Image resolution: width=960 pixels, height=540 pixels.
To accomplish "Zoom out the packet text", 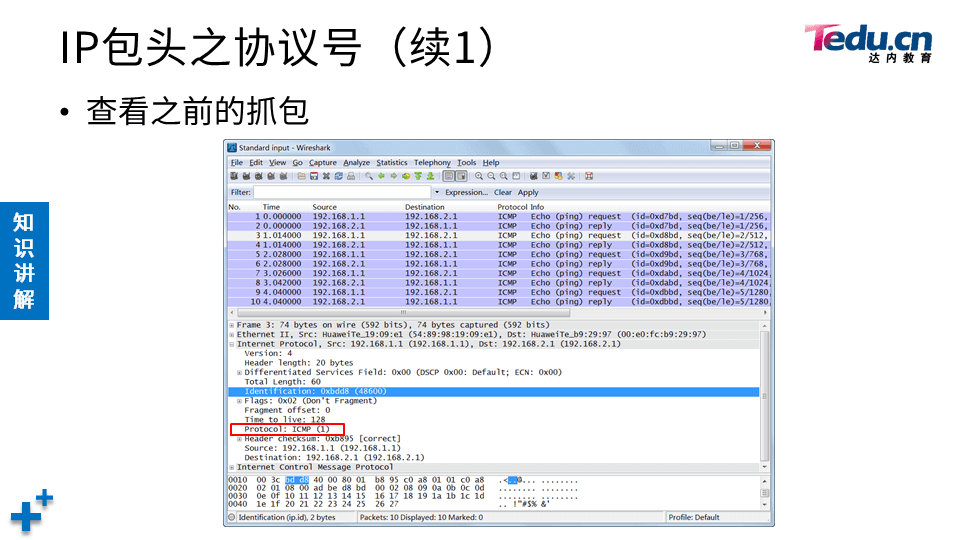I will (491, 176).
